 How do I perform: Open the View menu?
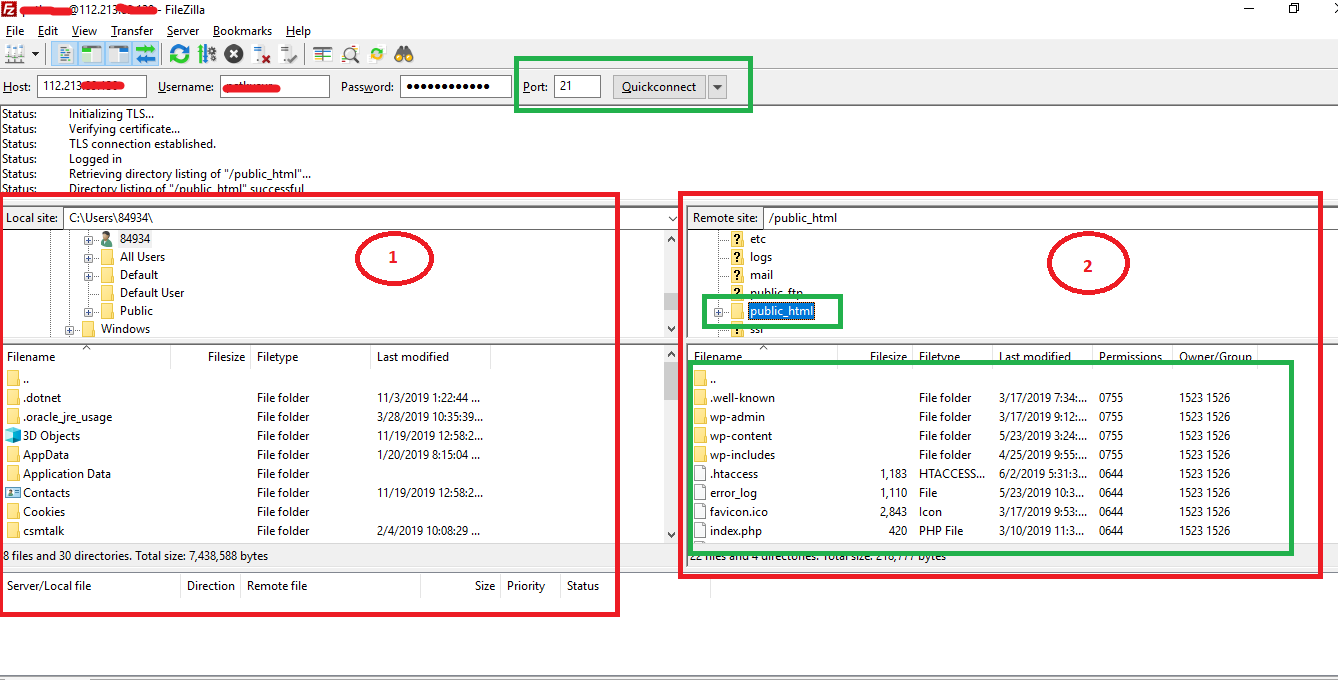[x=84, y=31]
